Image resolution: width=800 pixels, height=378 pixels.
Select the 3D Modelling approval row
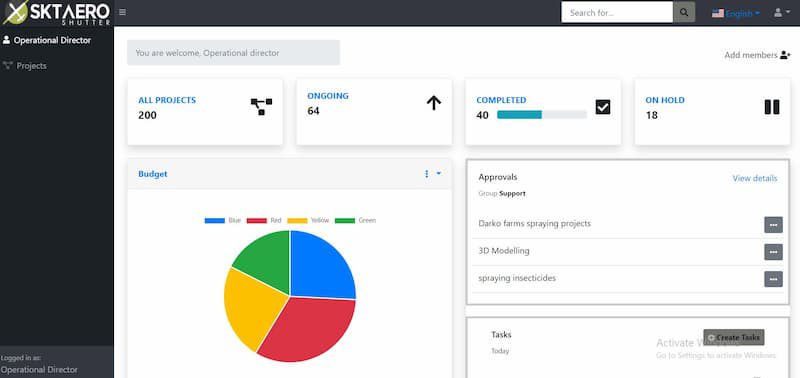pos(628,251)
